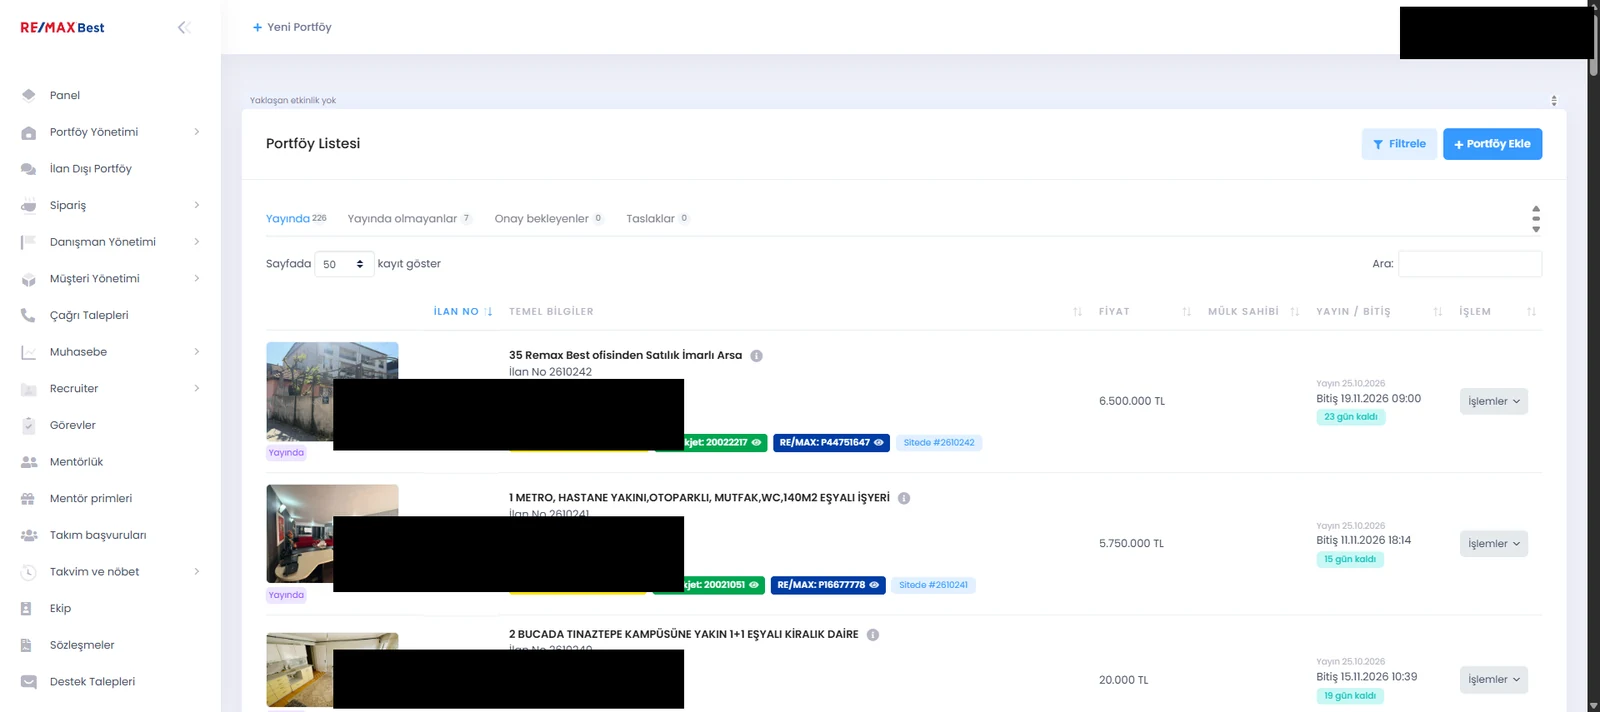Sort the table by the FİYAT column
The image size is (1600, 712).
(1145, 312)
